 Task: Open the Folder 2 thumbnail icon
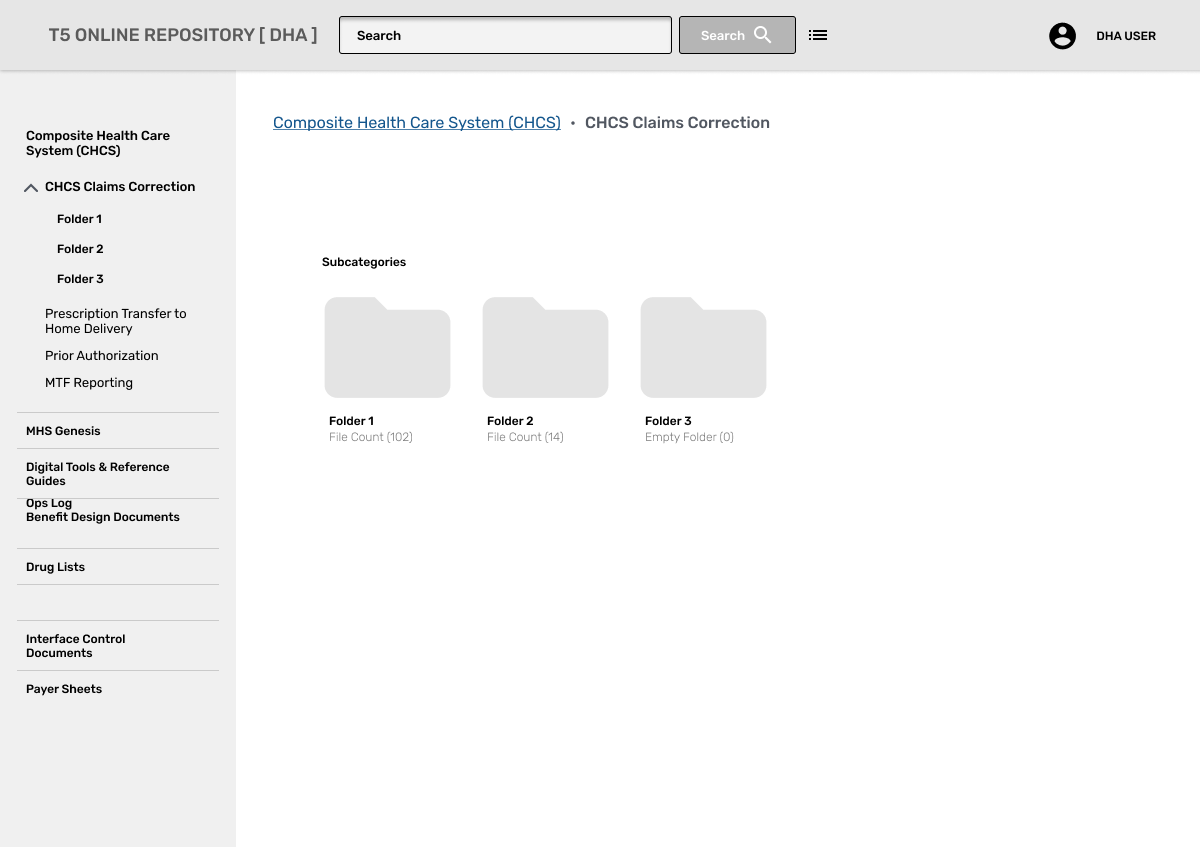coord(545,347)
